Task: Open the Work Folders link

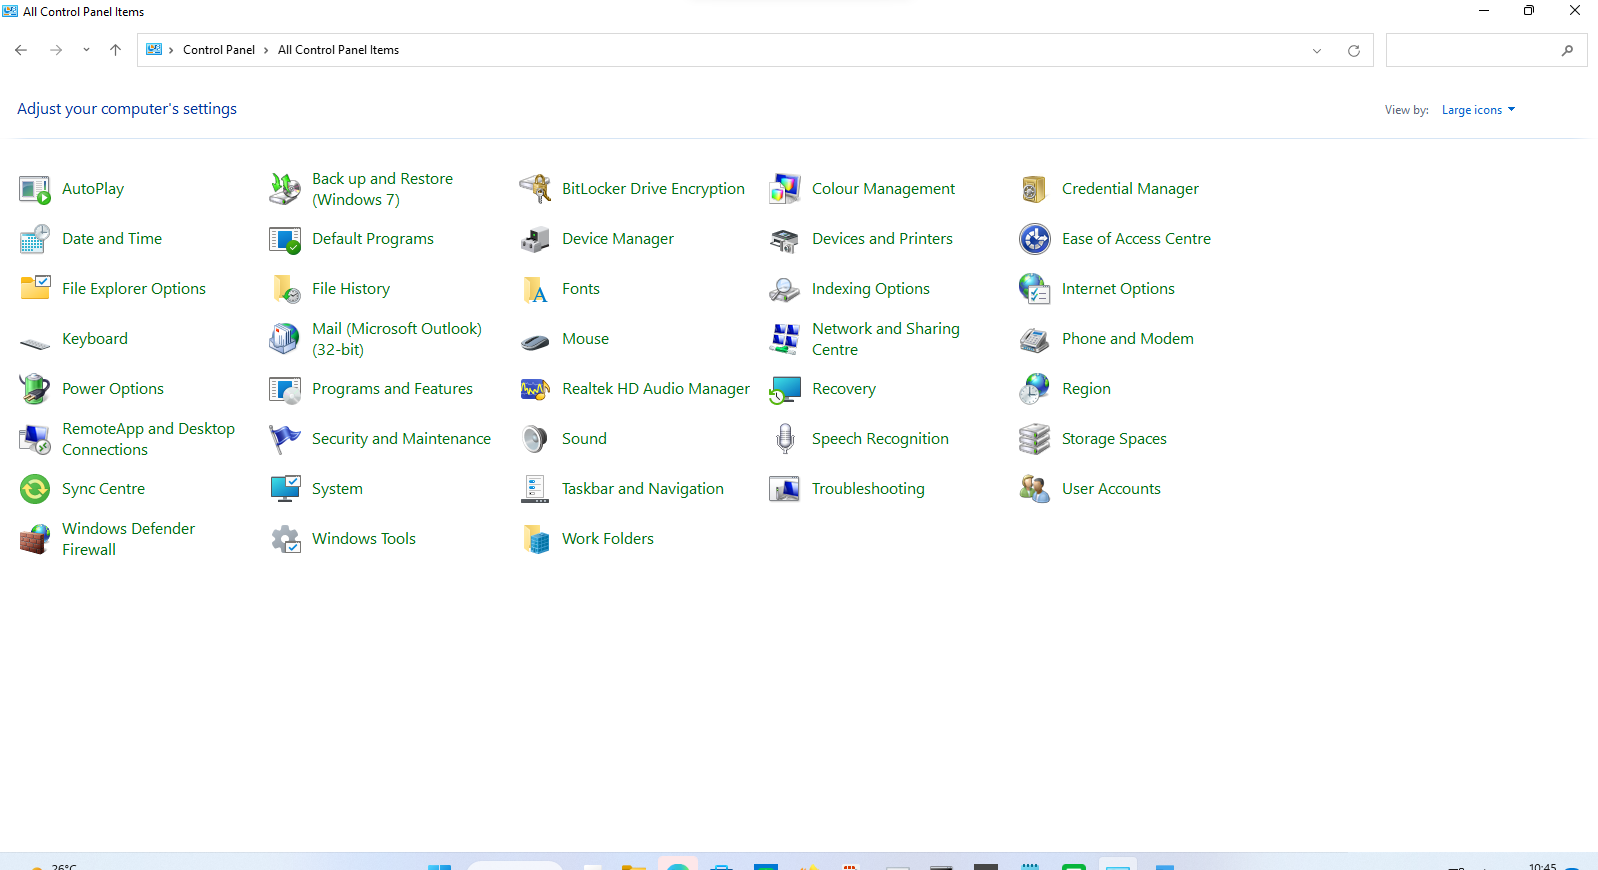Action: pyautogui.click(x=608, y=539)
